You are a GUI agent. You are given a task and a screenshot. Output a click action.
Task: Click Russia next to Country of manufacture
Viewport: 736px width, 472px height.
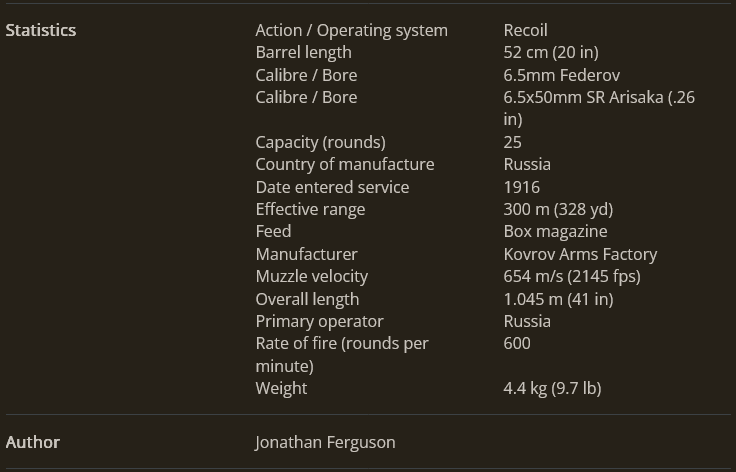click(527, 165)
